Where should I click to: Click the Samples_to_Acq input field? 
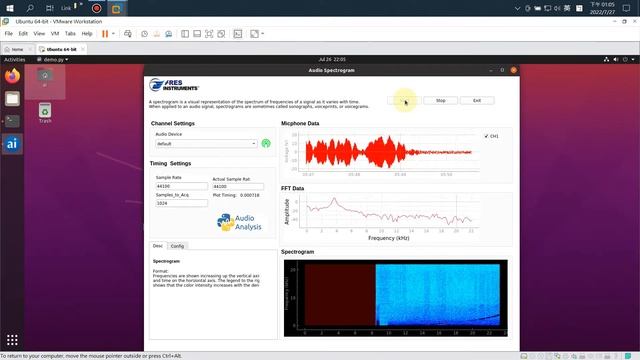click(181, 203)
